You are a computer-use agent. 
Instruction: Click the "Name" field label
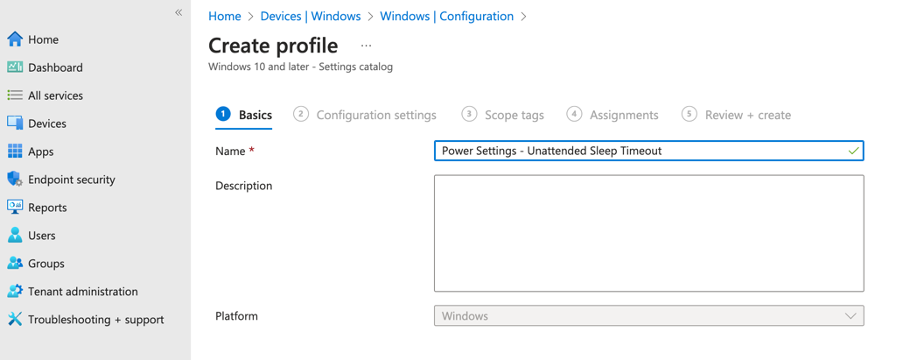pyautogui.click(x=229, y=151)
